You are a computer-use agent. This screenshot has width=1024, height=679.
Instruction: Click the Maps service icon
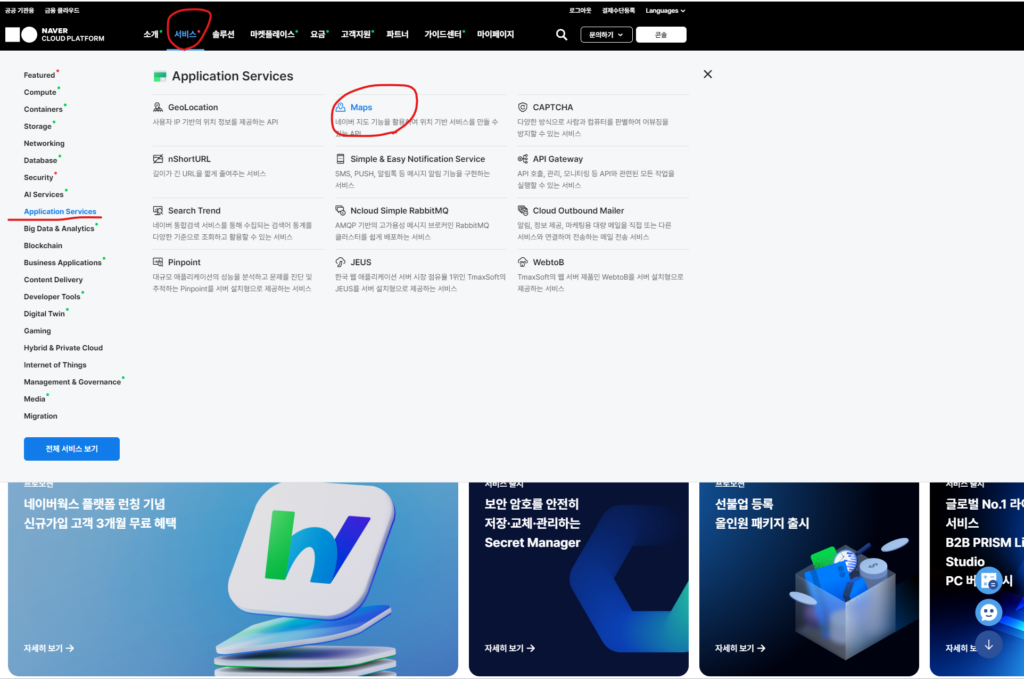click(x=340, y=107)
